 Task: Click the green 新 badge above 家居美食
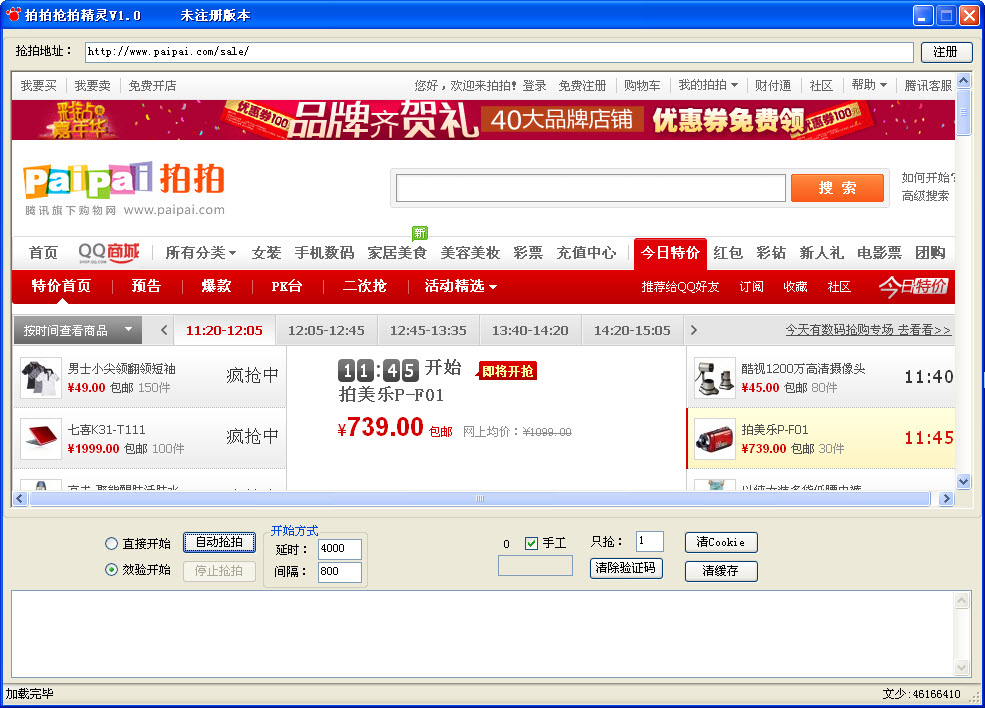[x=420, y=233]
